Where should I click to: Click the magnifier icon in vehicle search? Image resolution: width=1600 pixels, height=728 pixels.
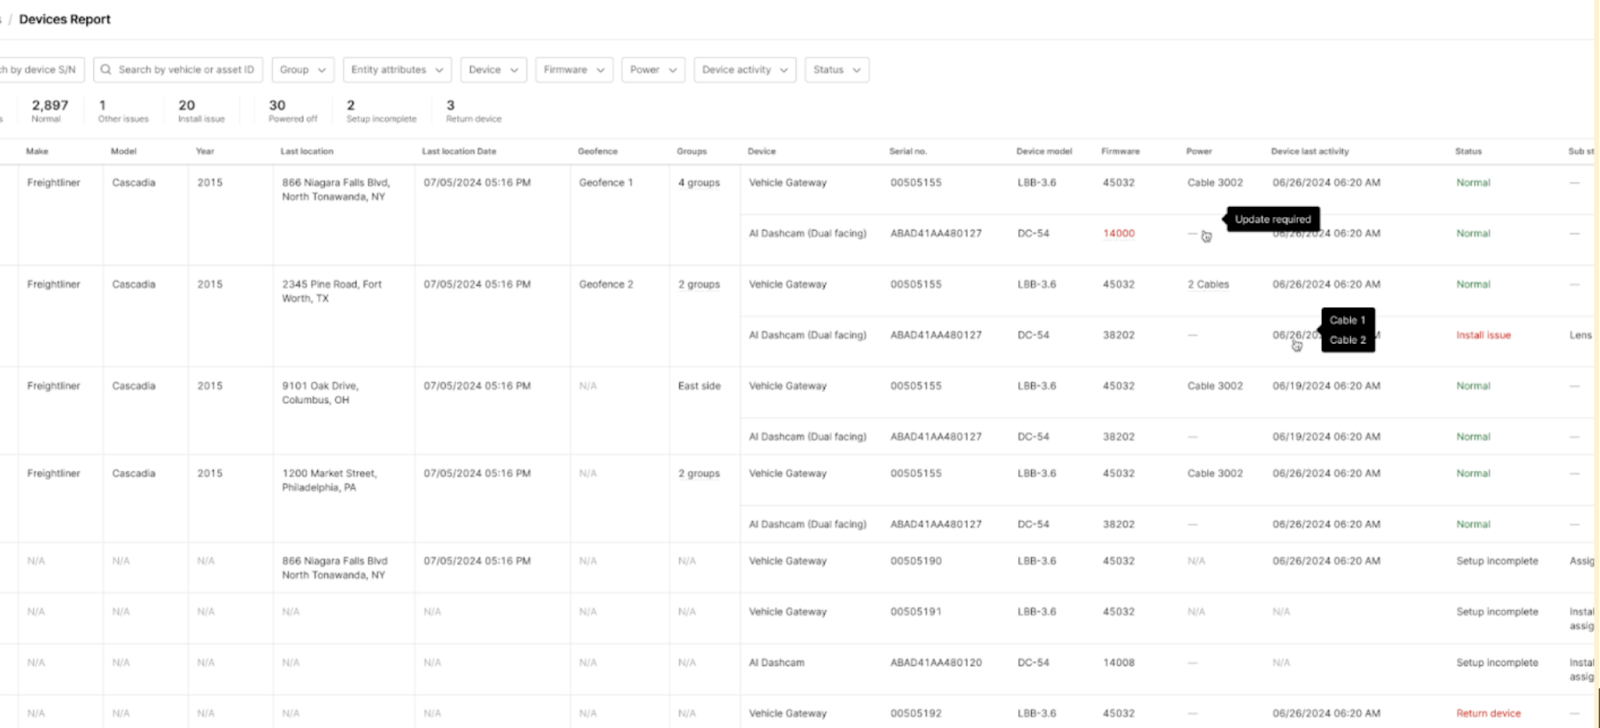tap(106, 70)
